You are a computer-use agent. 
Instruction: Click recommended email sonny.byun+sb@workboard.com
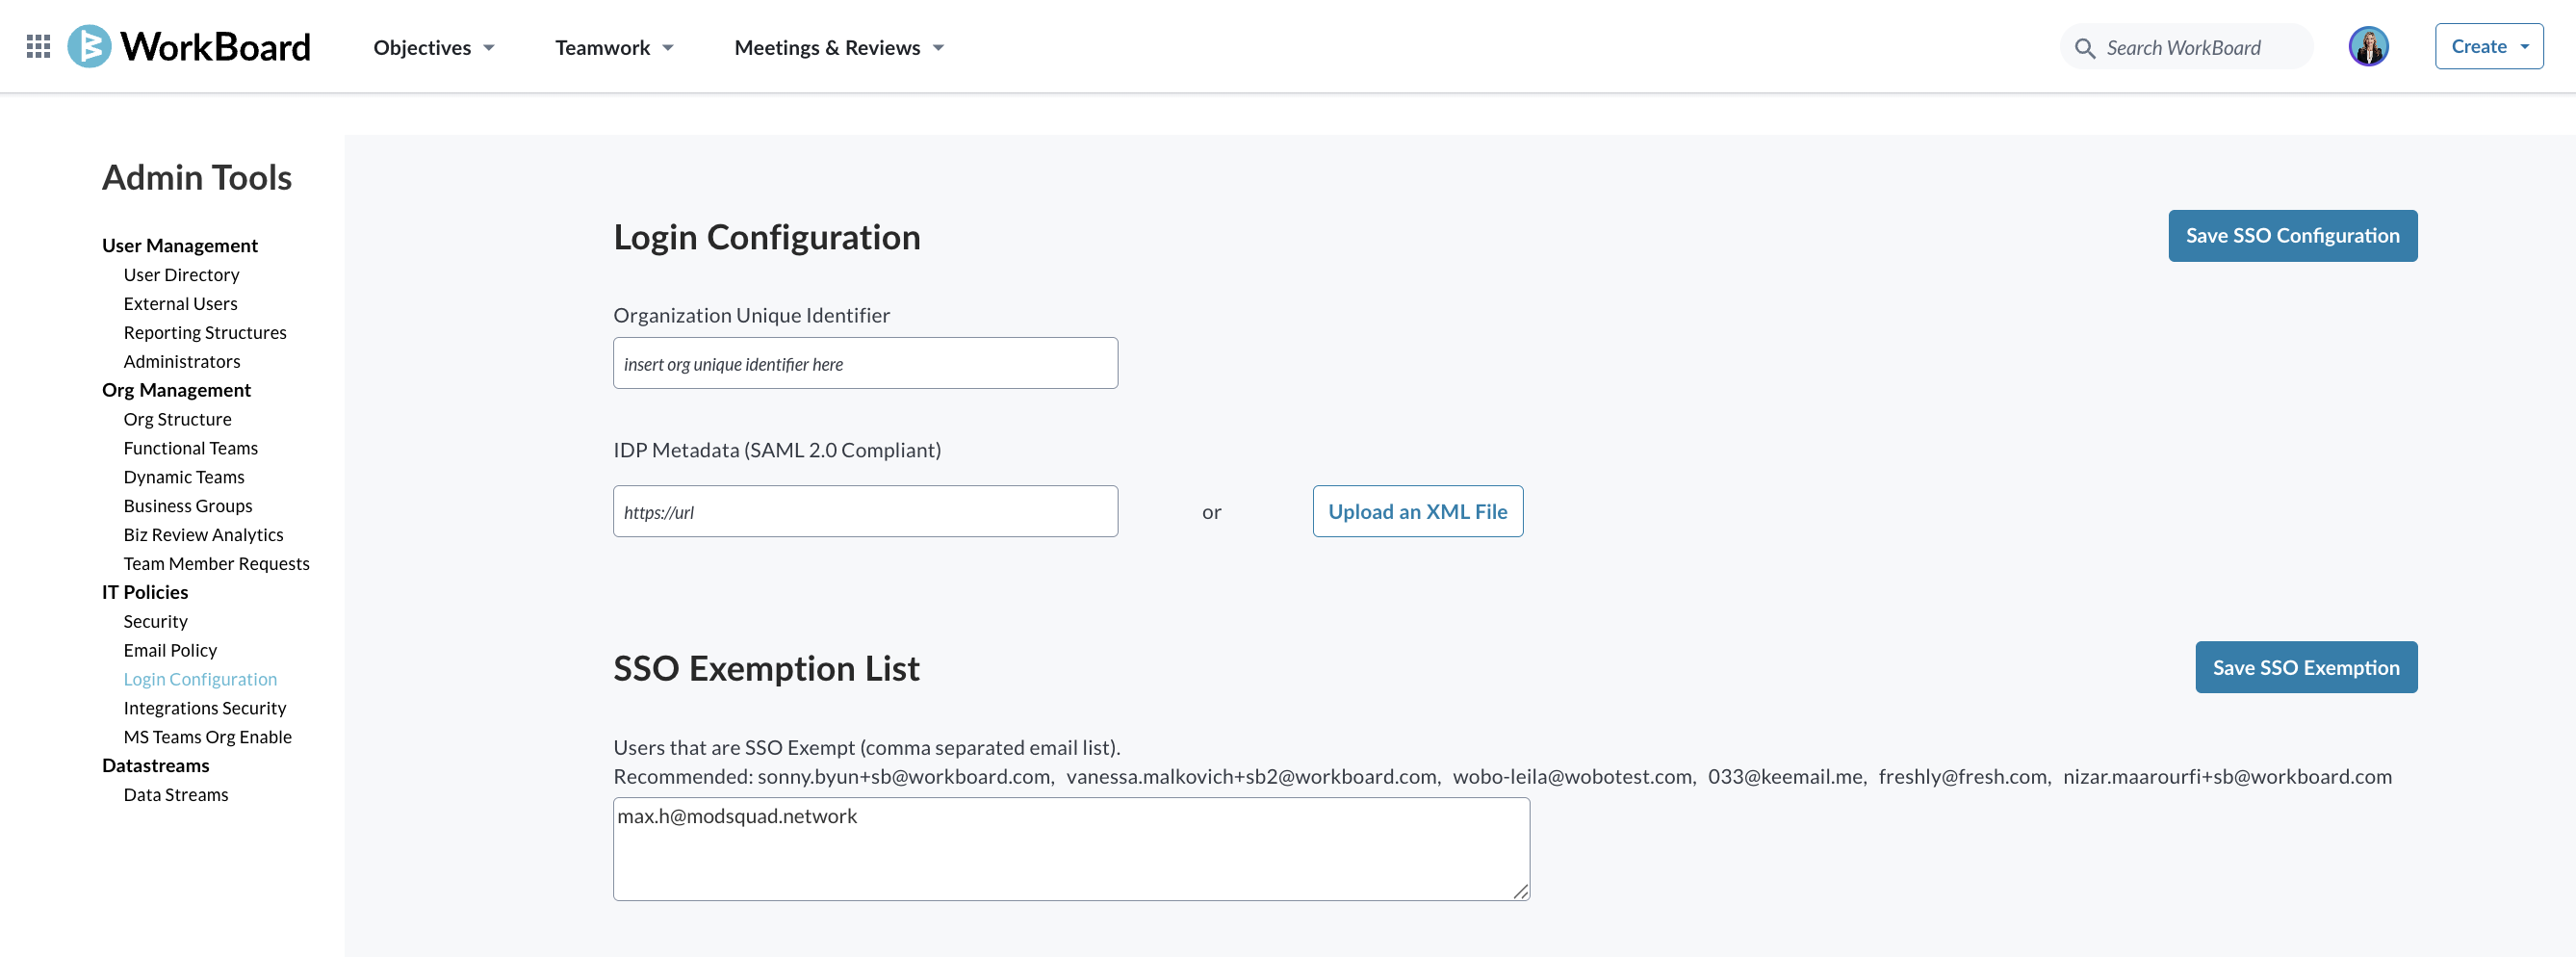pyautogui.click(x=904, y=777)
